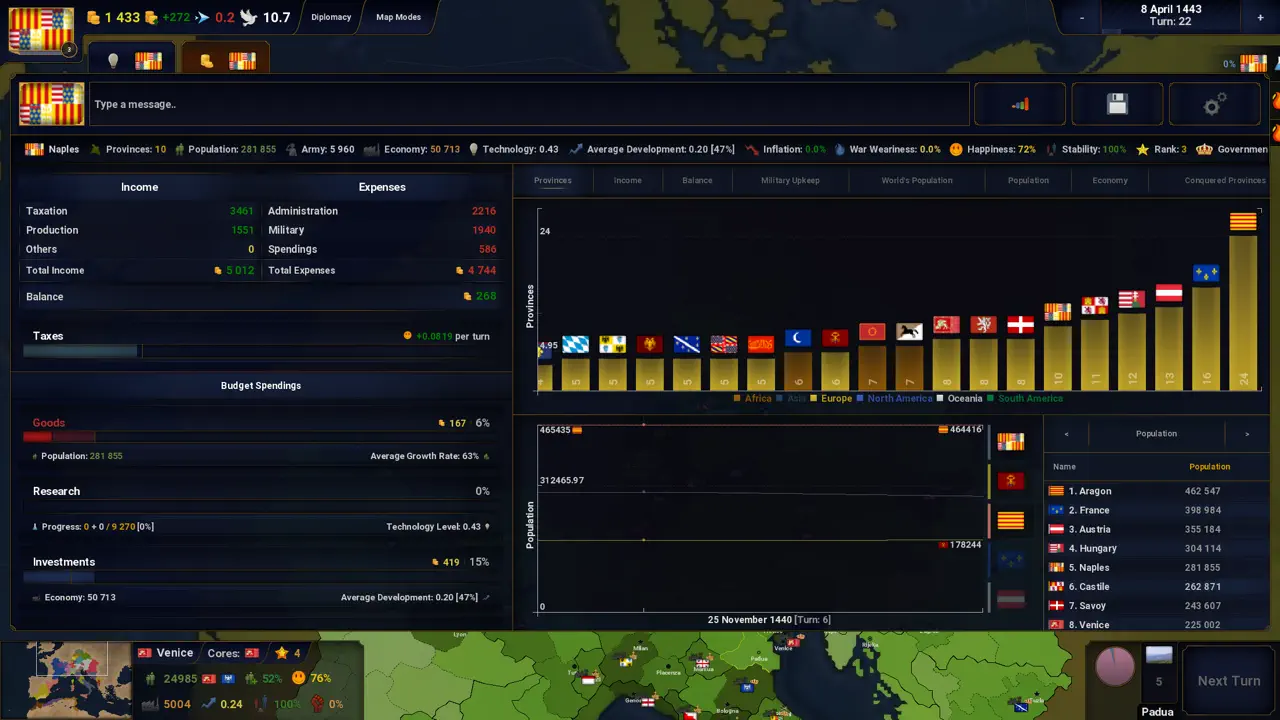The image size is (1280, 720).
Task: Click the Next Turn button
Action: pyautogui.click(x=1229, y=681)
